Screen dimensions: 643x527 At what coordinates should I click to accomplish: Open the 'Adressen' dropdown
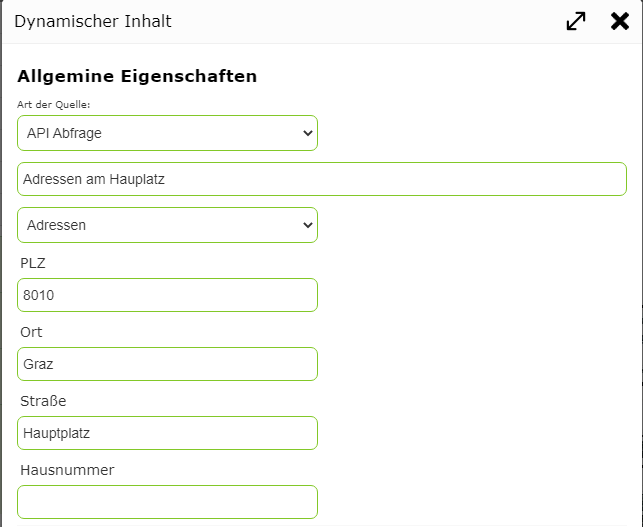click(167, 225)
